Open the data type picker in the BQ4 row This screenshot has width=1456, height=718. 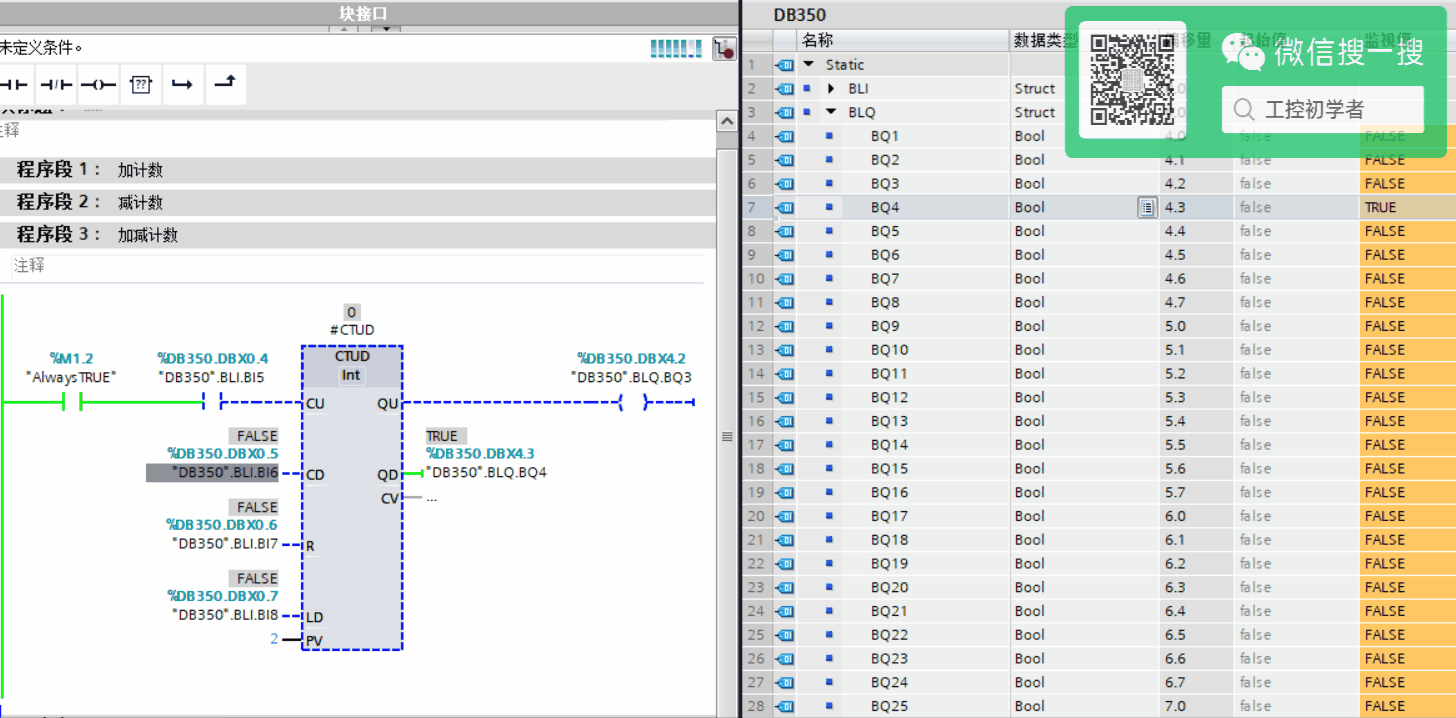coord(1147,207)
